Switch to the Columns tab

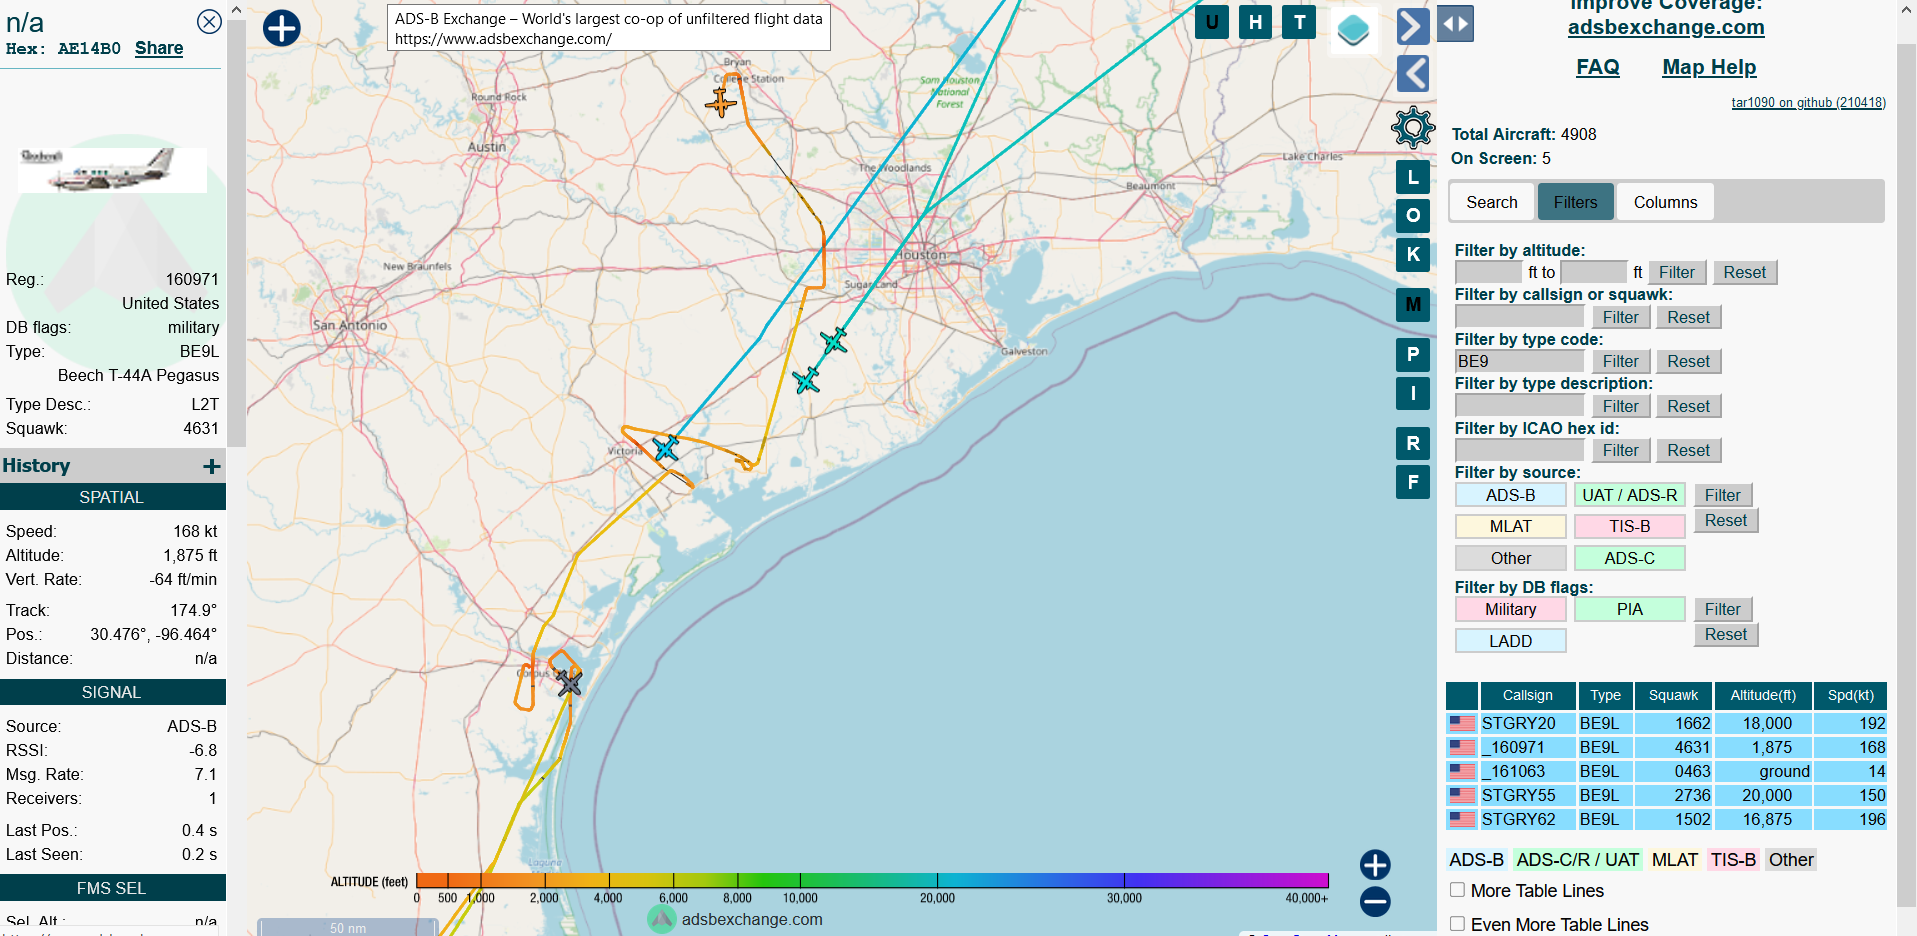pos(1665,202)
